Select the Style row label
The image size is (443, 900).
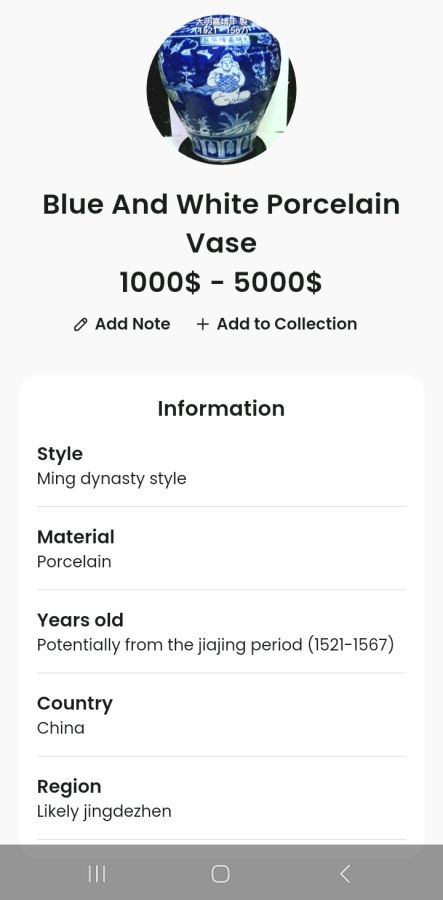click(60, 454)
